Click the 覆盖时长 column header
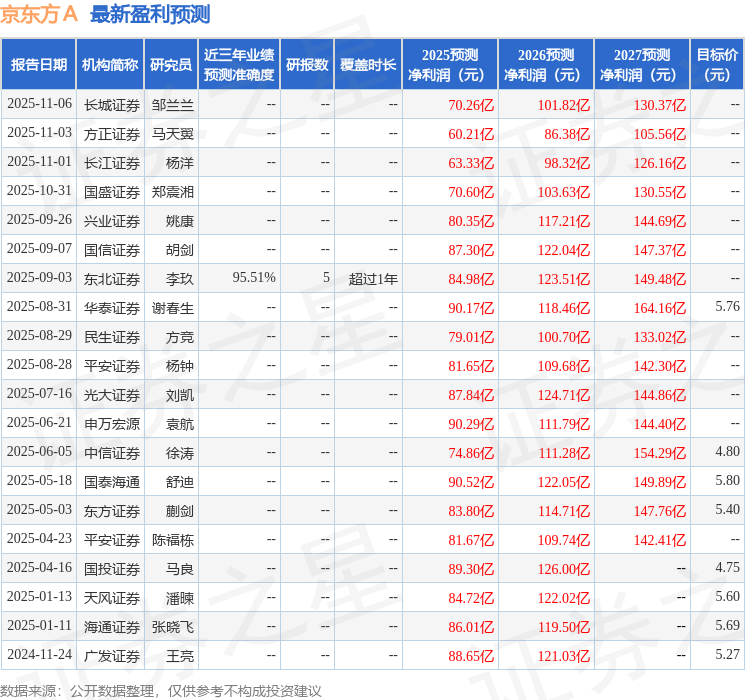This screenshot has height=700, width=745. [367, 64]
